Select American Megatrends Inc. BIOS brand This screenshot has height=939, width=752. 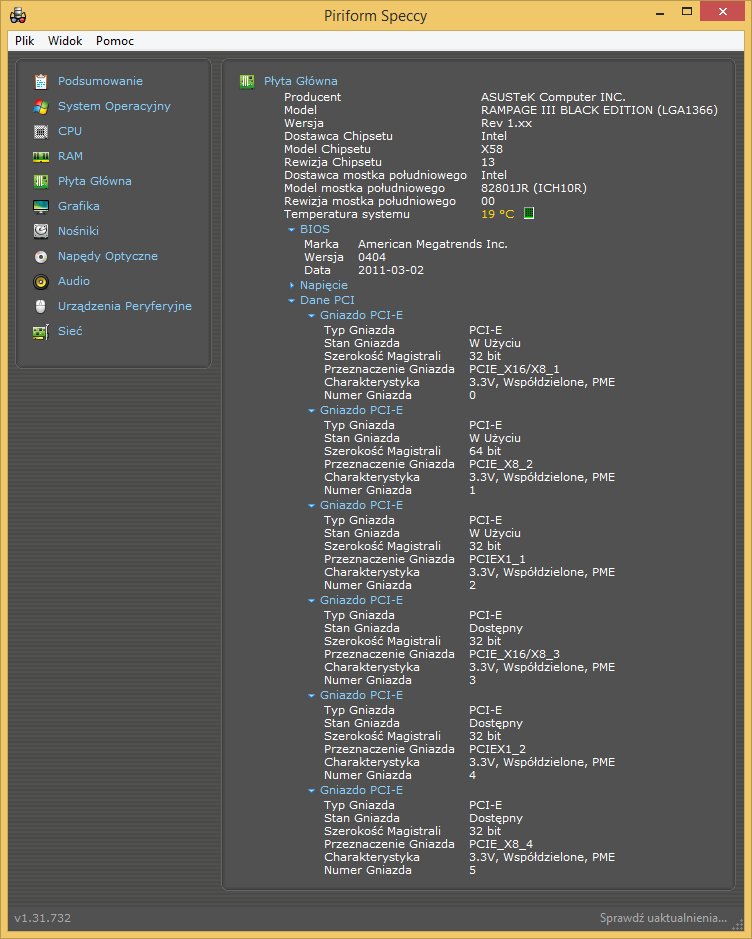[432, 244]
